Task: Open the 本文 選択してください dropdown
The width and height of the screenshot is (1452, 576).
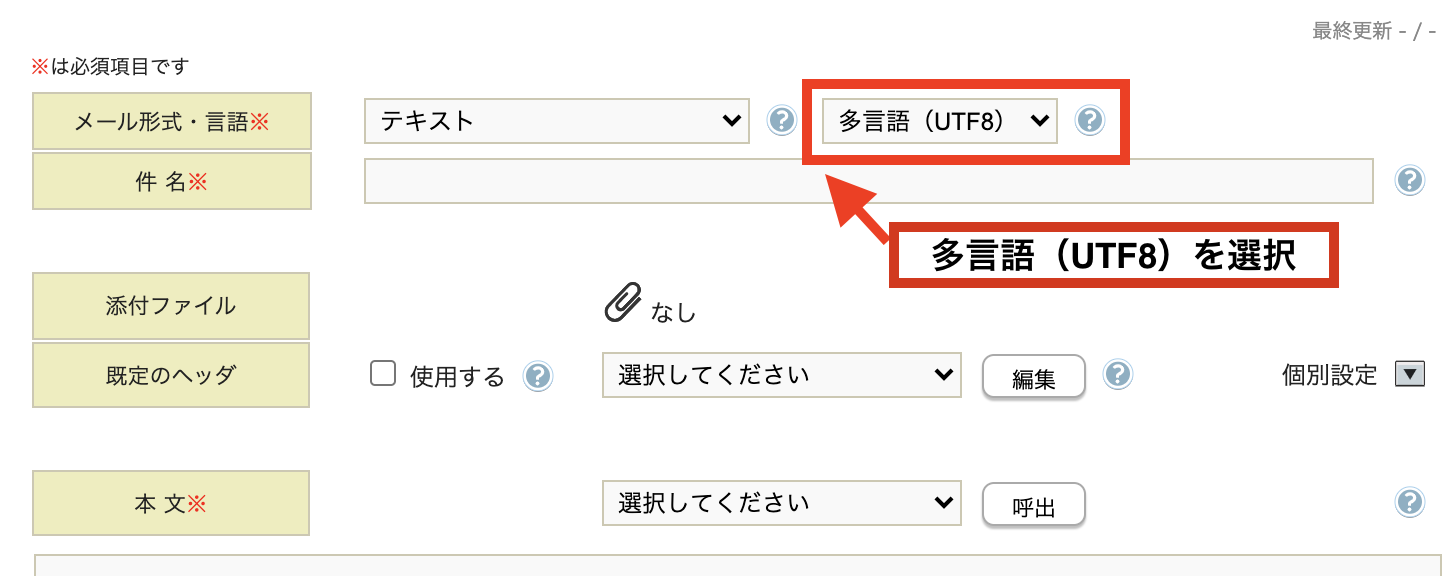Action: (x=781, y=502)
